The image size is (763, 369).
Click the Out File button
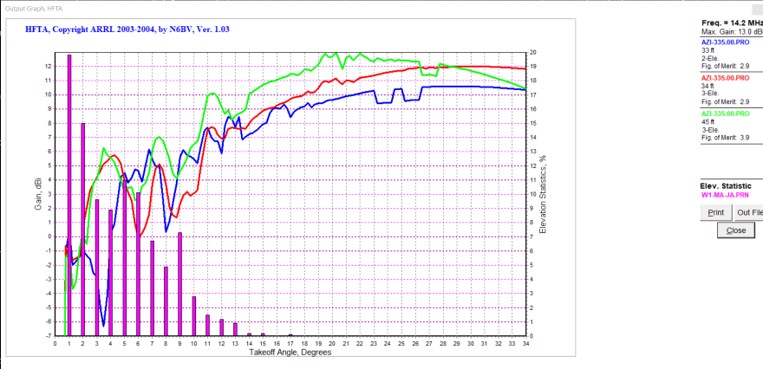click(748, 213)
